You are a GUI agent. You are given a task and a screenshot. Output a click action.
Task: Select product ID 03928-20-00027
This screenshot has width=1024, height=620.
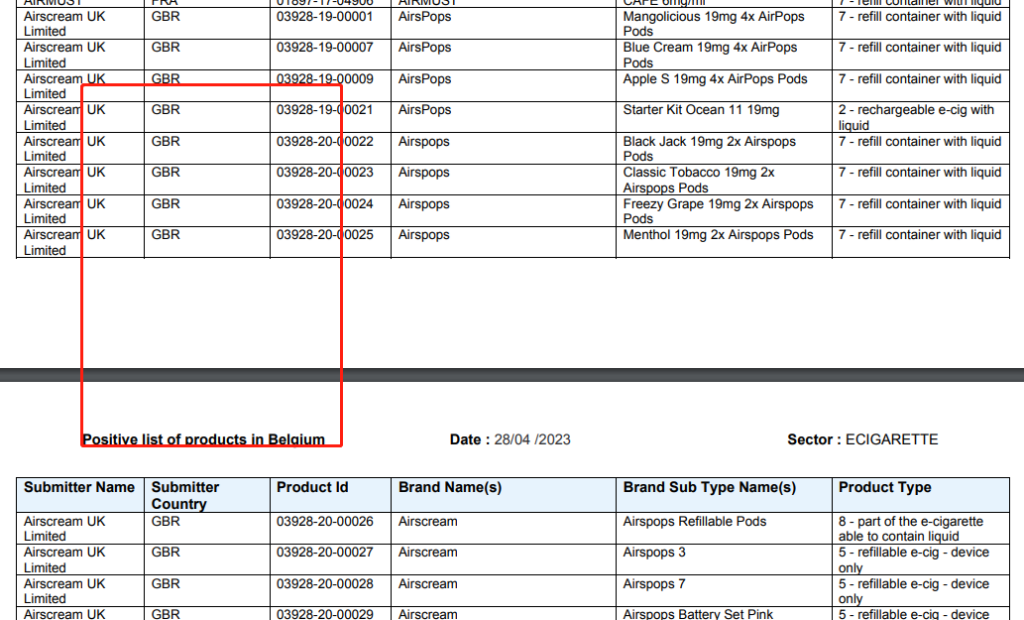tap(325, 552)
